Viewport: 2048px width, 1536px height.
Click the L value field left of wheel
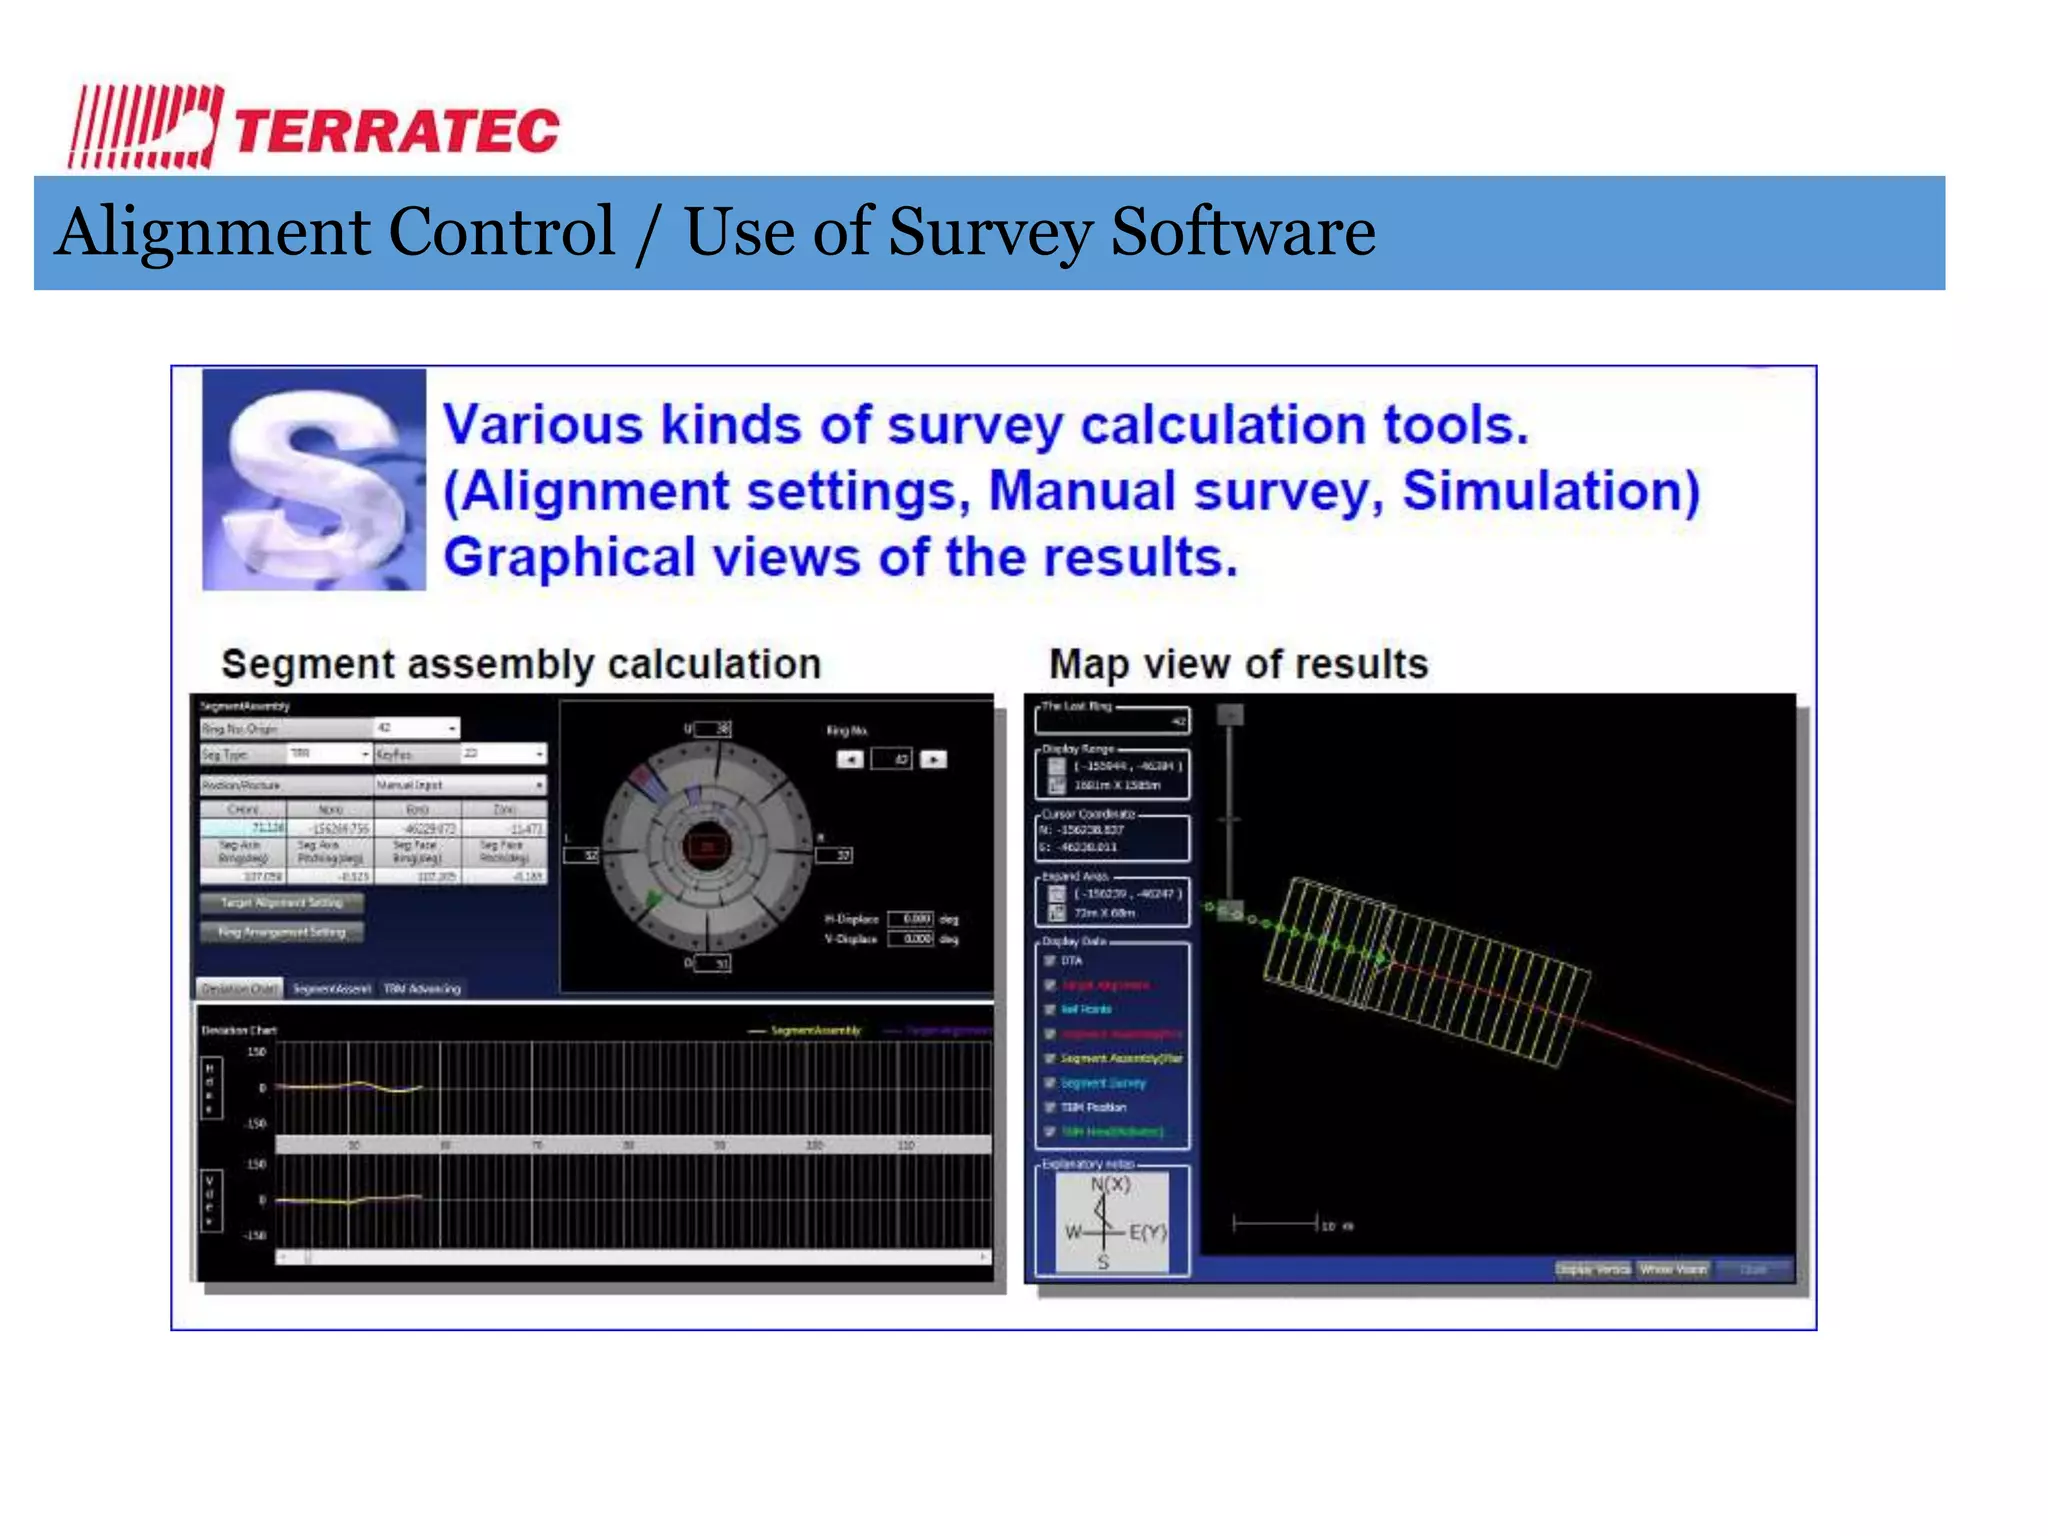580,856
